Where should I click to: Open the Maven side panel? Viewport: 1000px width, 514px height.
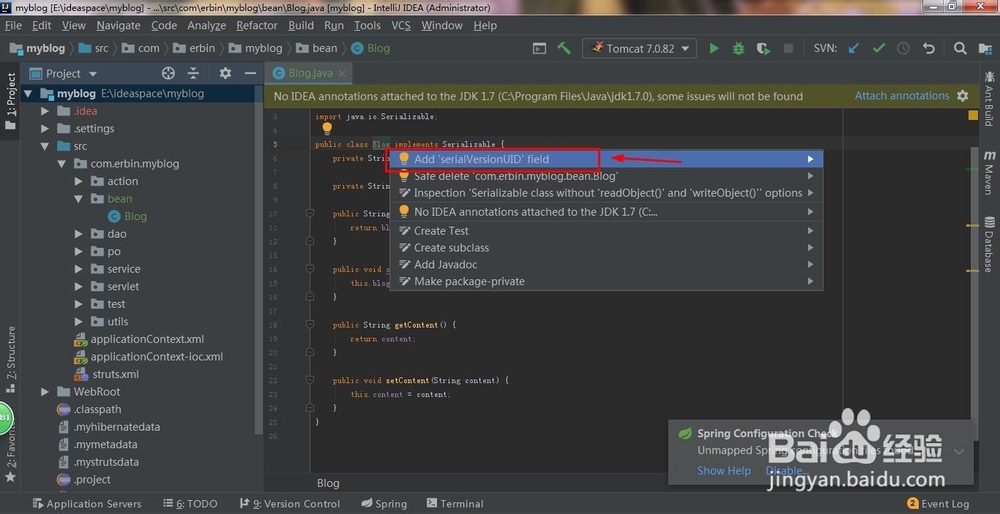989,173
